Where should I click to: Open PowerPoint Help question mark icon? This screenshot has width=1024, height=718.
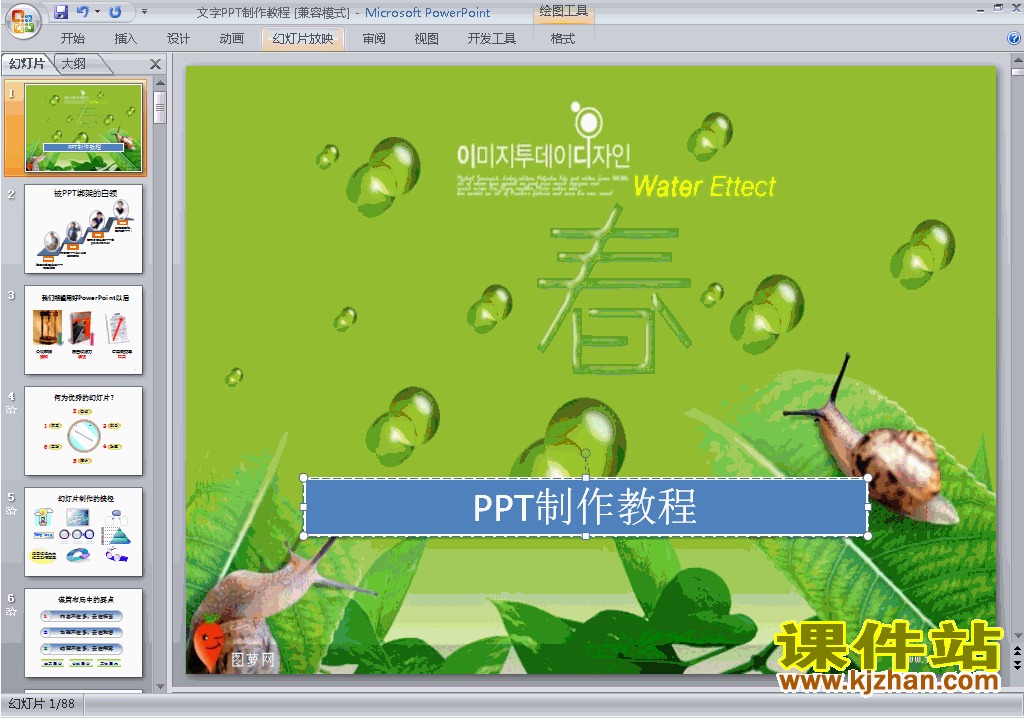pos(1014,39)
